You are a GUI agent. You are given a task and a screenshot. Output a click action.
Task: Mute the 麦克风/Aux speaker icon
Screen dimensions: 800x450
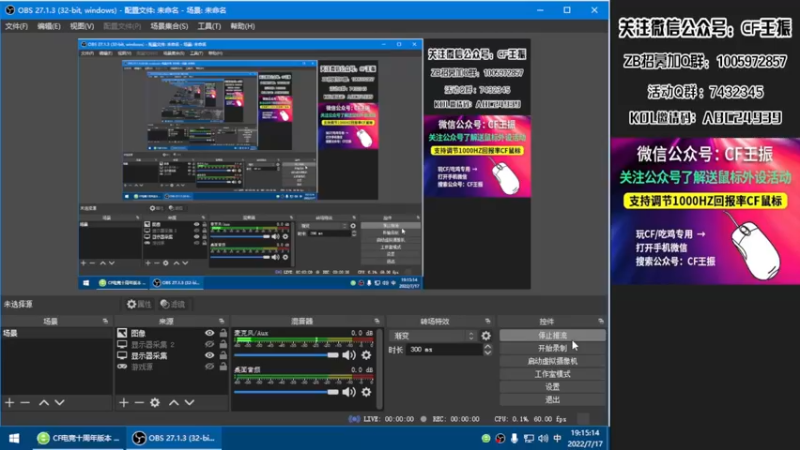[x=349, y=355]
